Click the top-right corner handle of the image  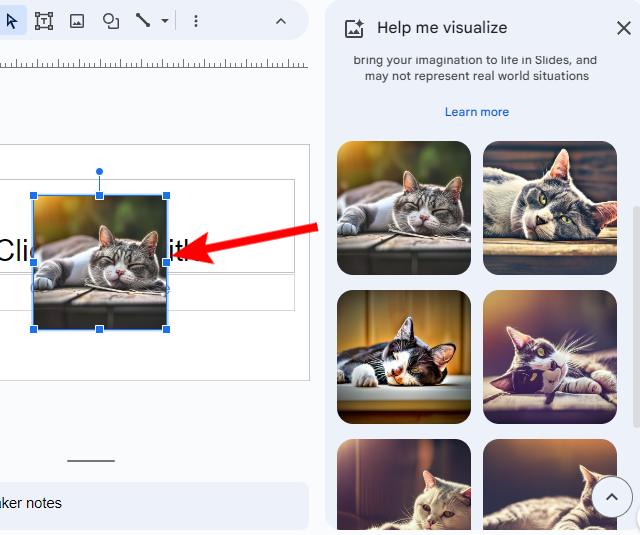166,196
